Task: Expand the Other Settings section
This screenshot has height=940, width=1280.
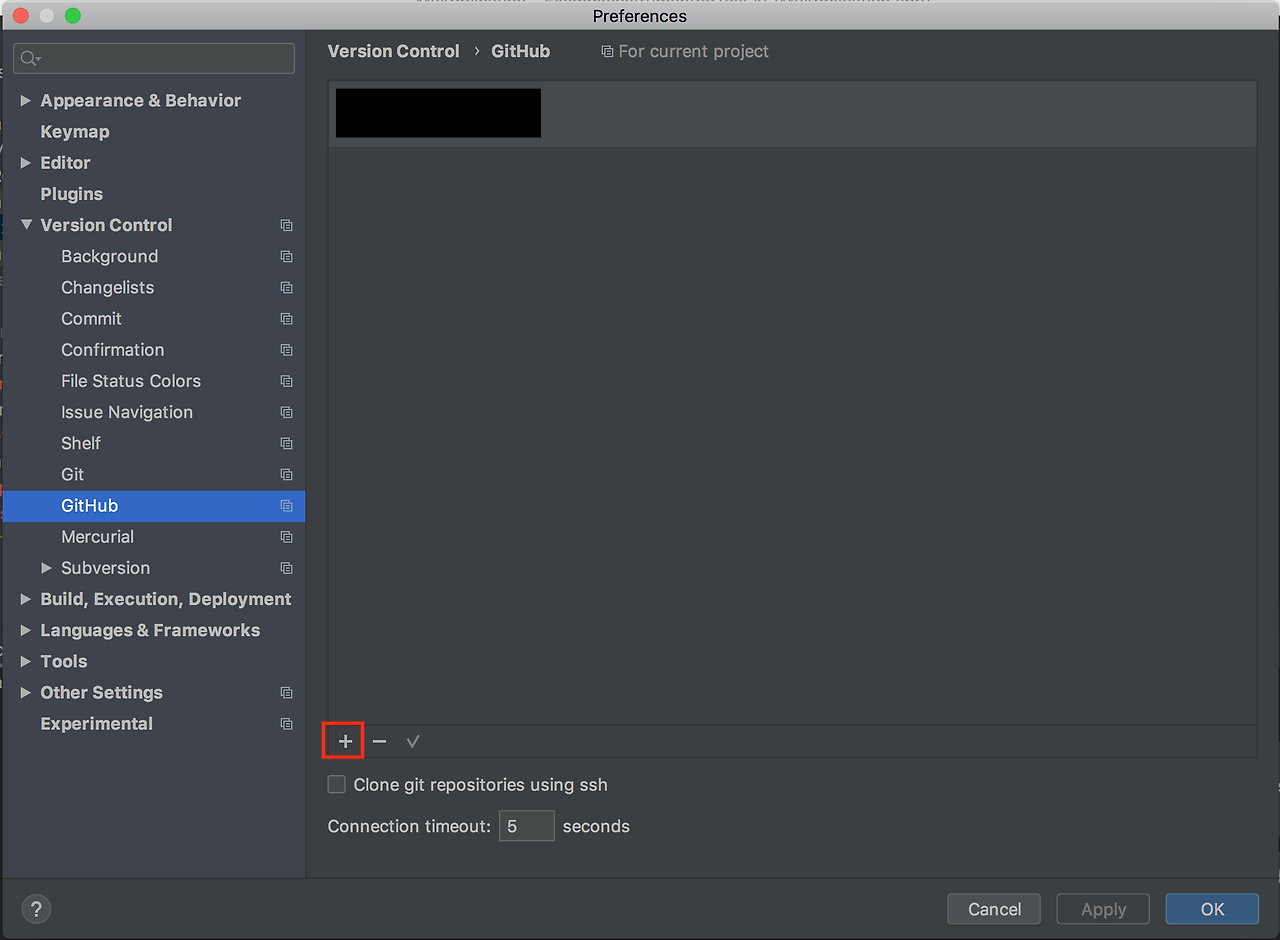Action: 26,692
